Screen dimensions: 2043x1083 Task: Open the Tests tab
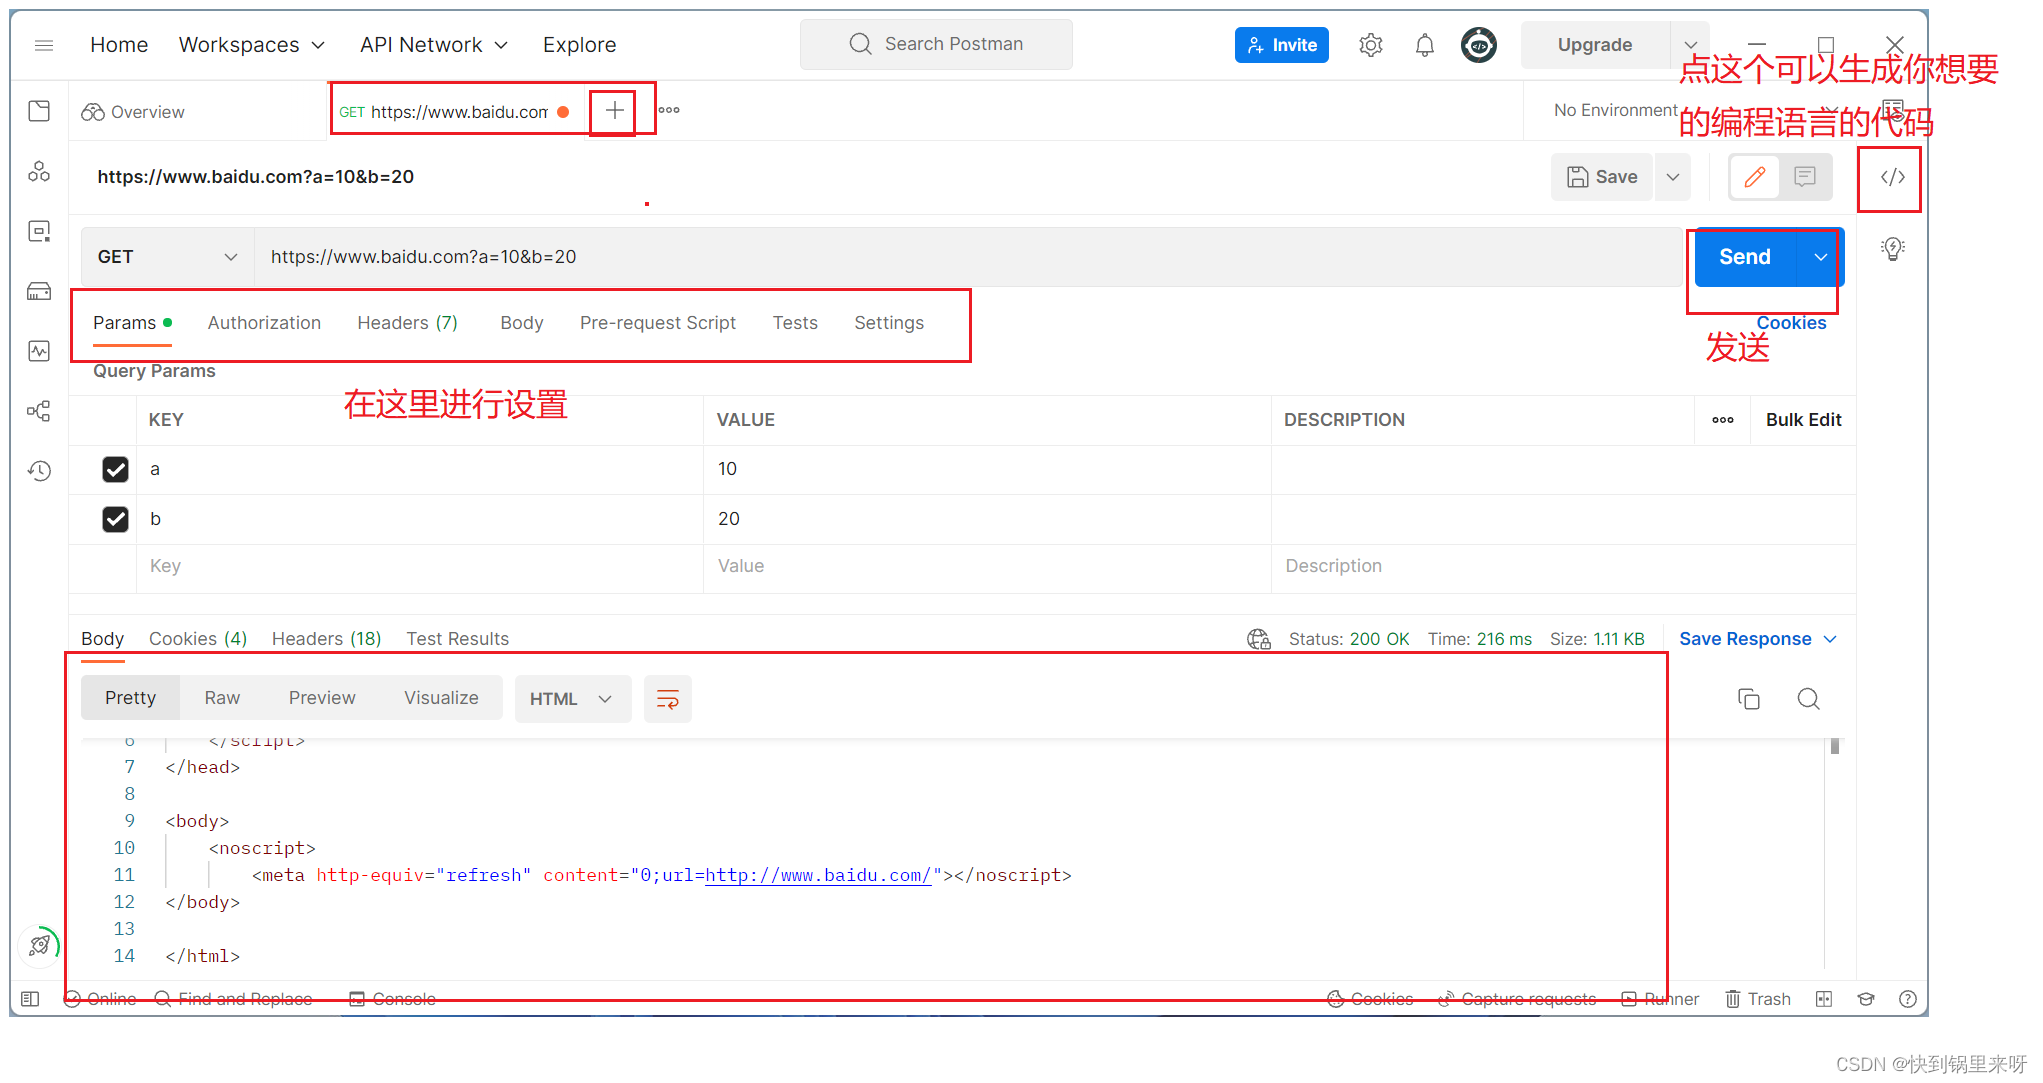pyautogui.click(x=795, y=323)
